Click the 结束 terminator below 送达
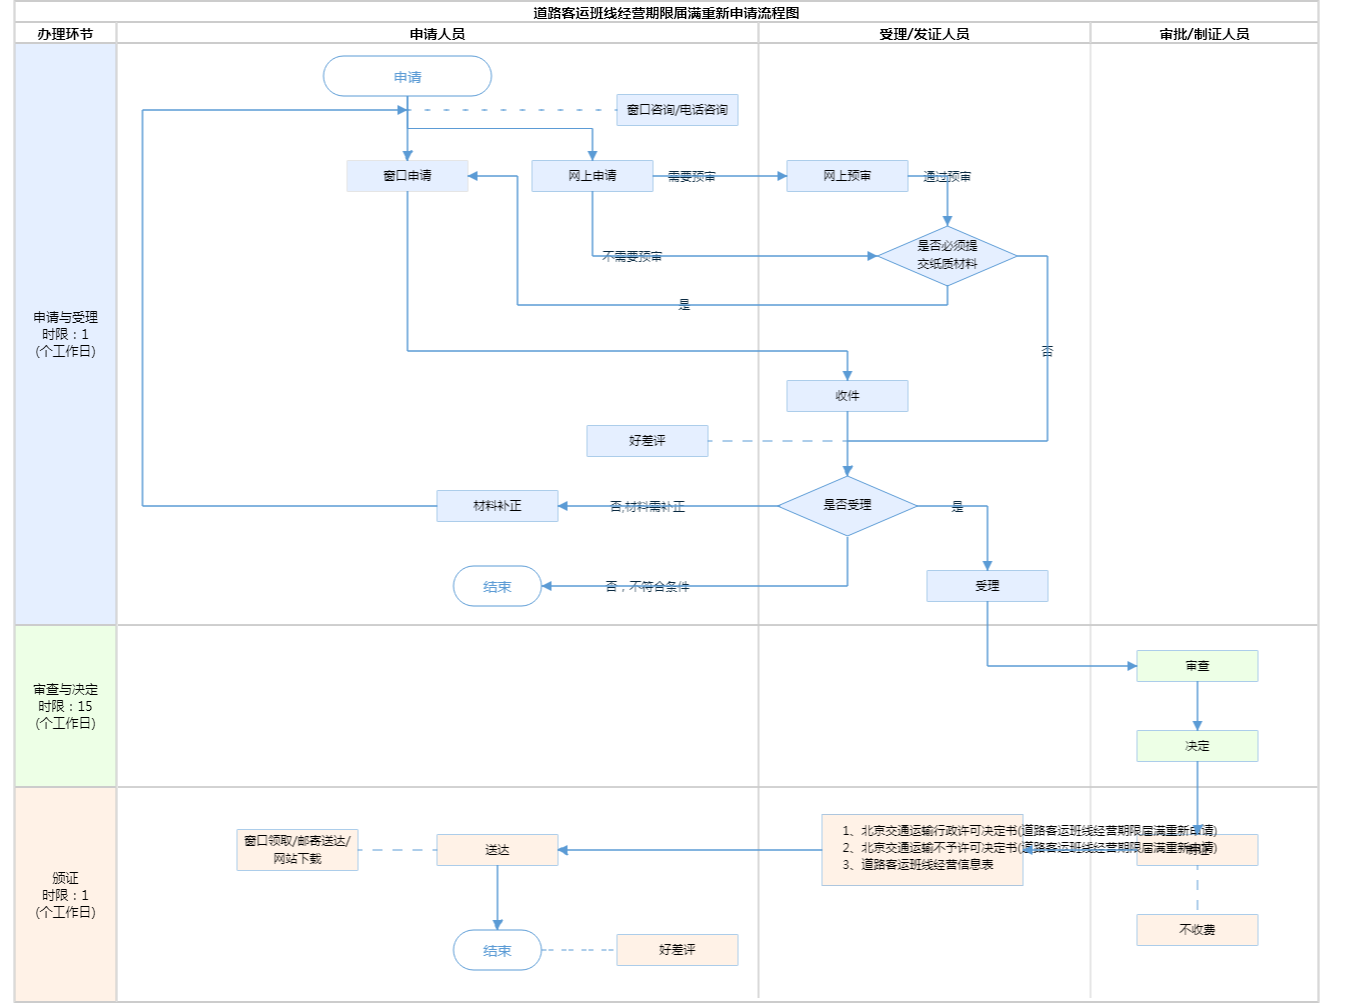Image resolution: width=1350 pixels, height=1003 pixels. (x=497, y=951)
